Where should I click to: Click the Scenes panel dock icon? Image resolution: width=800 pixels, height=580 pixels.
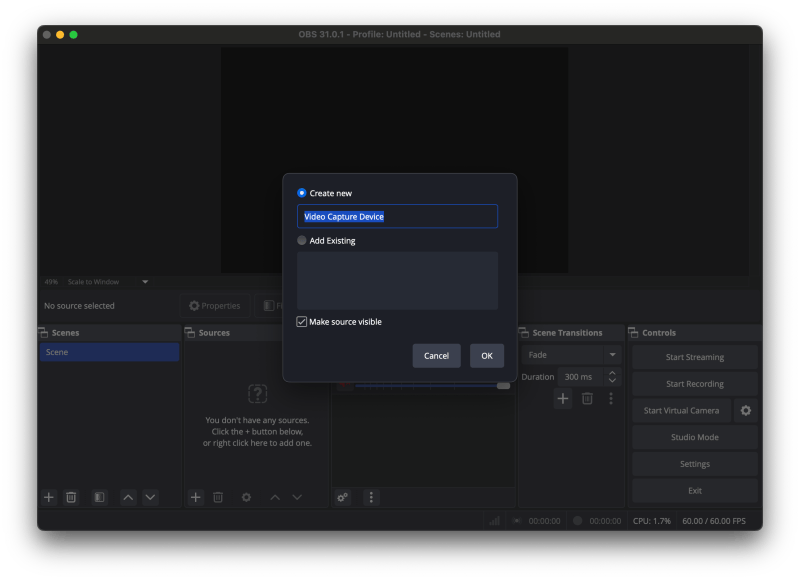click(44, 333)
